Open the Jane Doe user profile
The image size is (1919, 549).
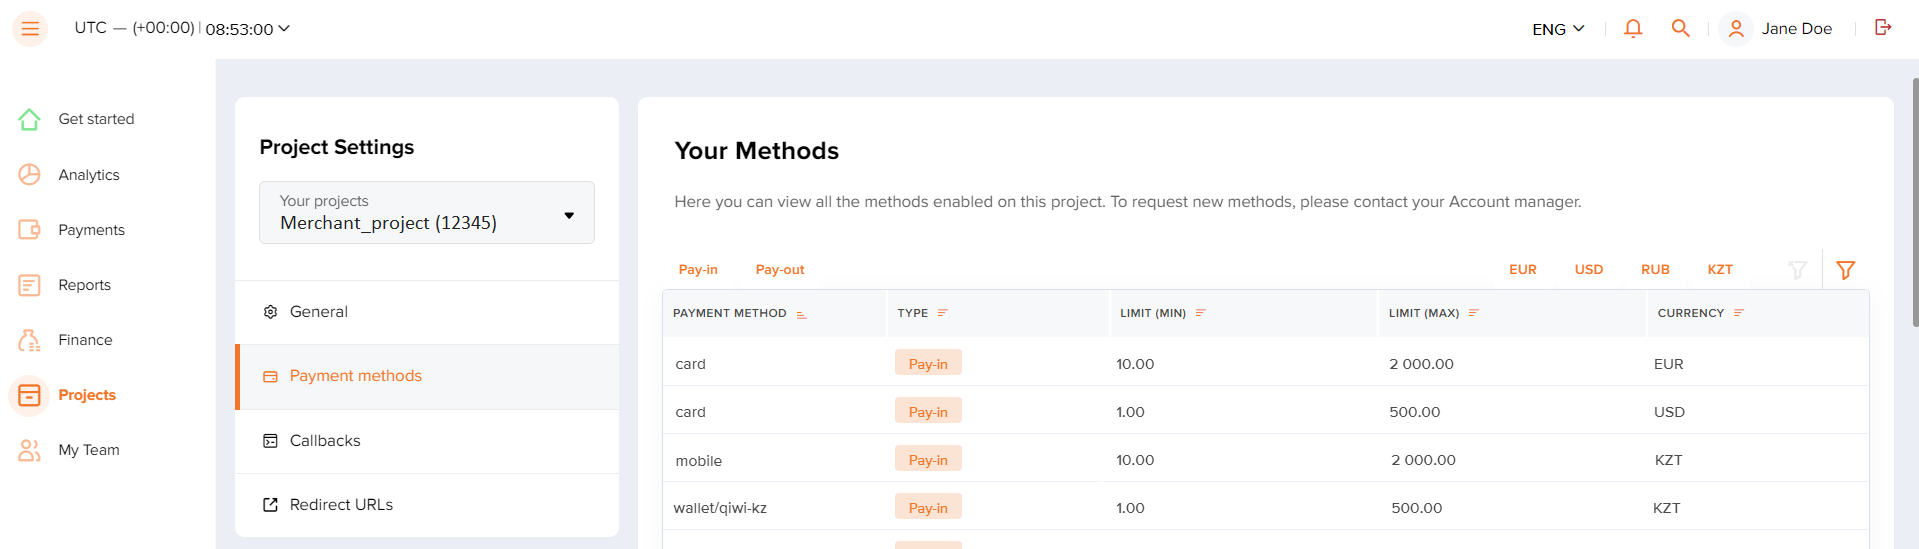[x=1777, y=29]
